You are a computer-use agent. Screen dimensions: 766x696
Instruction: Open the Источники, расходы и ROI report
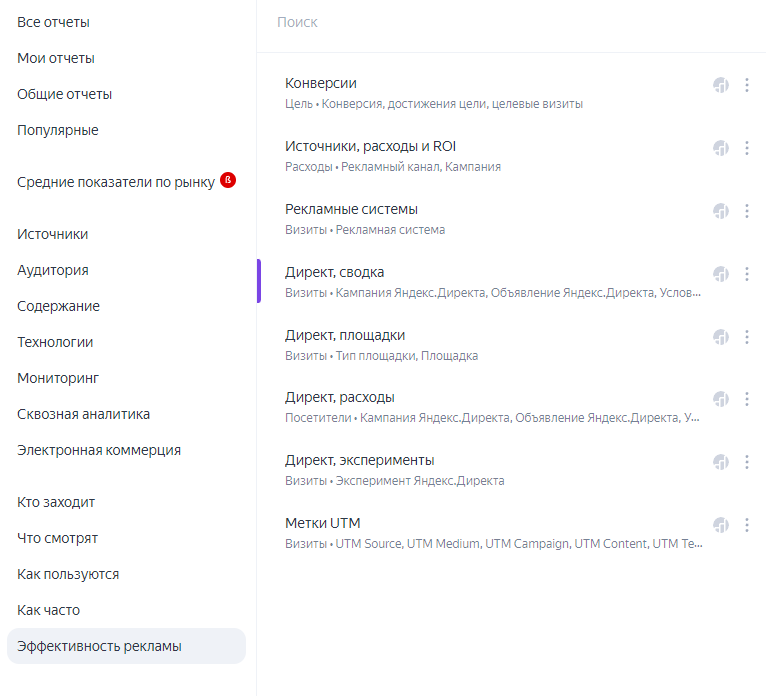[370, 146]
